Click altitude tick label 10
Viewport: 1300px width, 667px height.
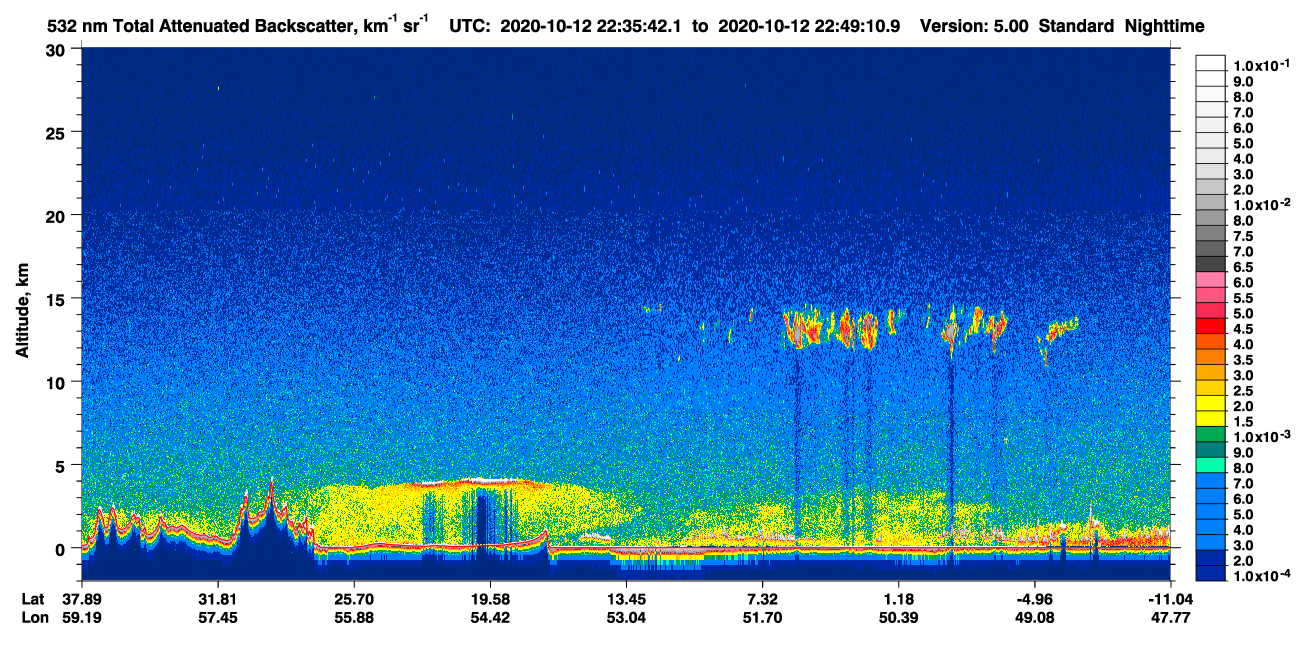point(58,382)
